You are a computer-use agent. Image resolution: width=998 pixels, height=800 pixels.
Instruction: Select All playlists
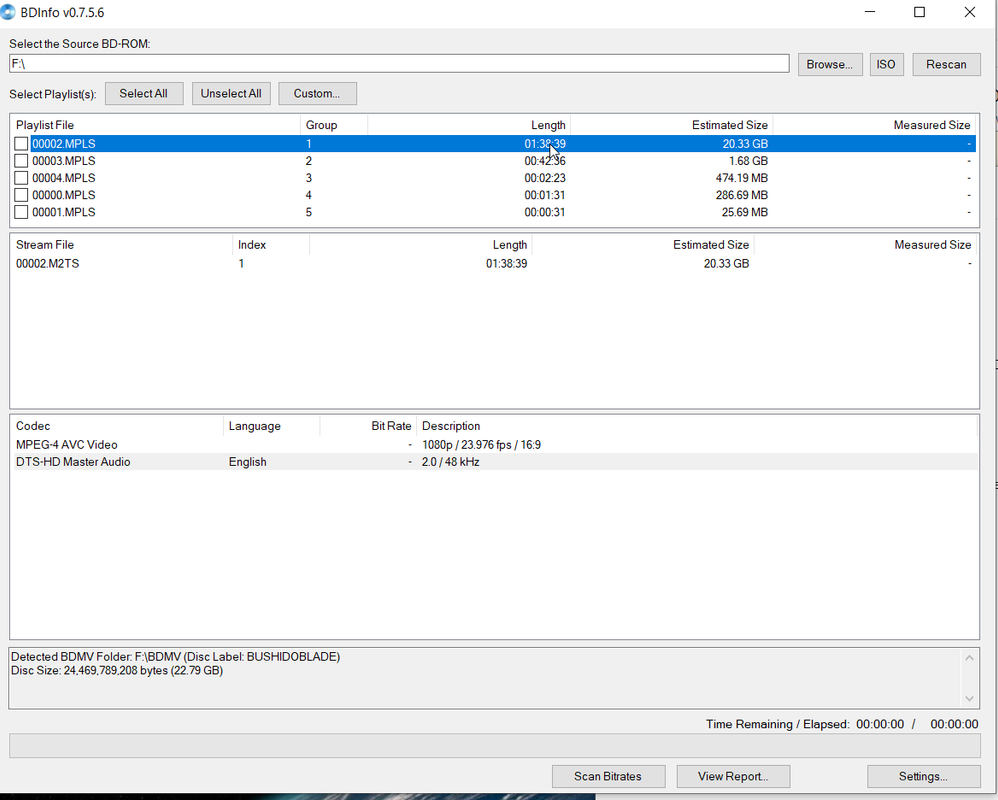[144, 94]
